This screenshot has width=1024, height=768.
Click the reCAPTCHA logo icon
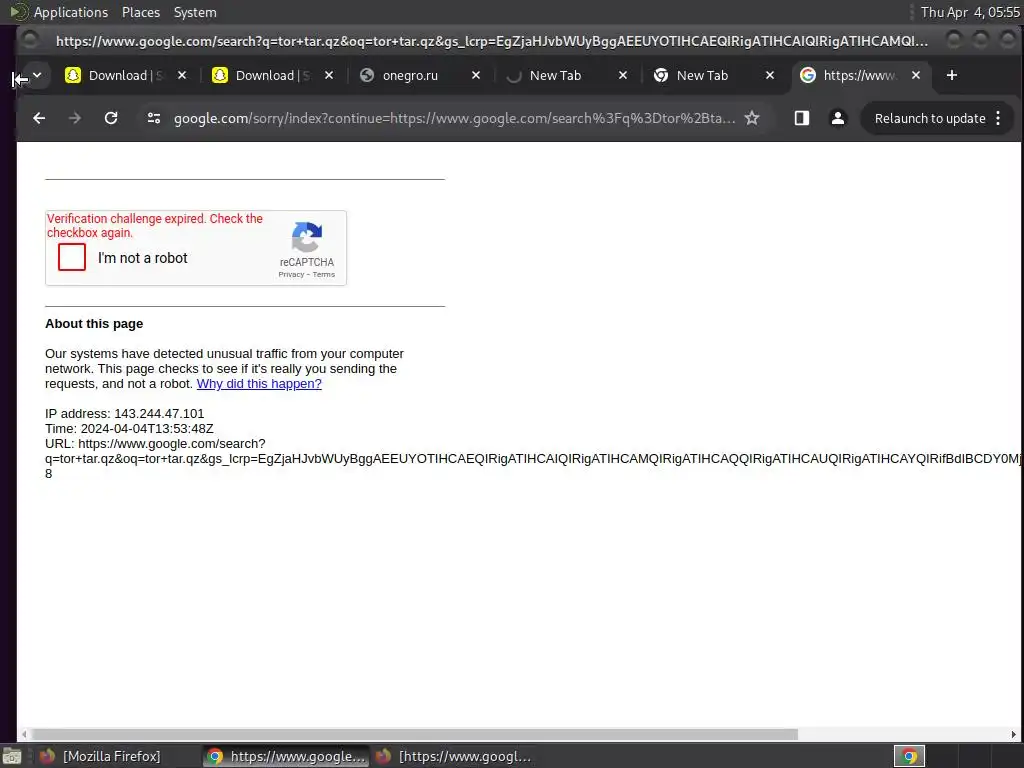[307, 236]
